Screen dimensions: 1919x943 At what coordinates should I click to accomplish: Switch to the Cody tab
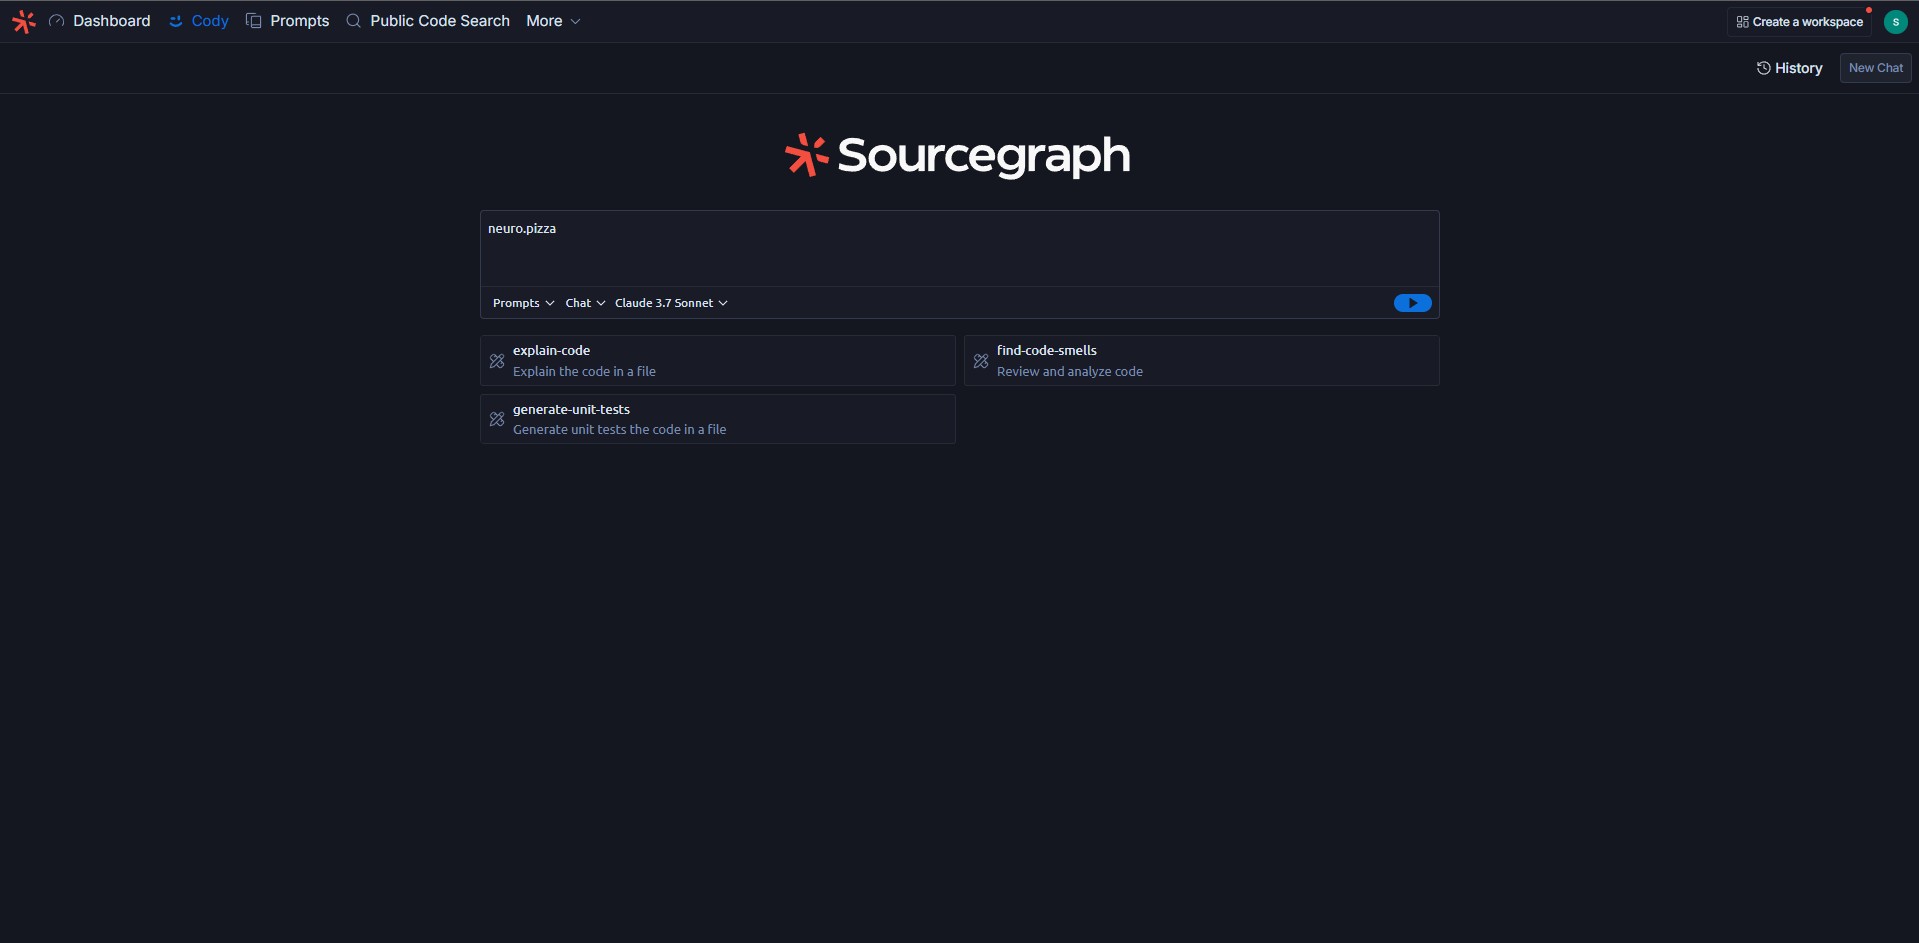[199, 21]
